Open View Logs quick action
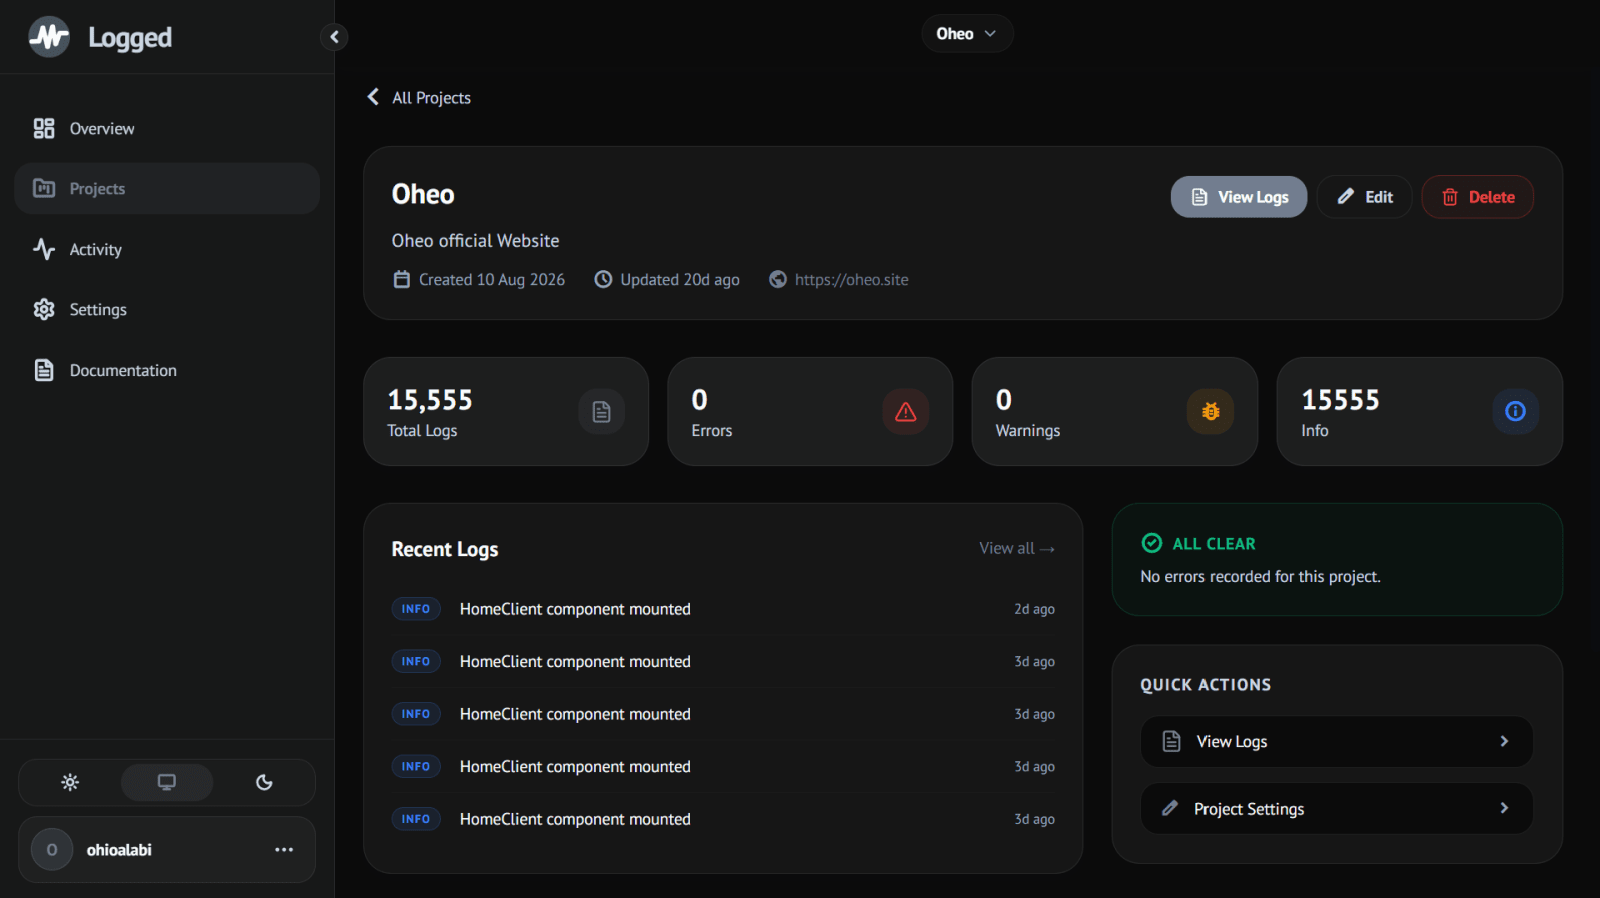 click(1337, 742)
